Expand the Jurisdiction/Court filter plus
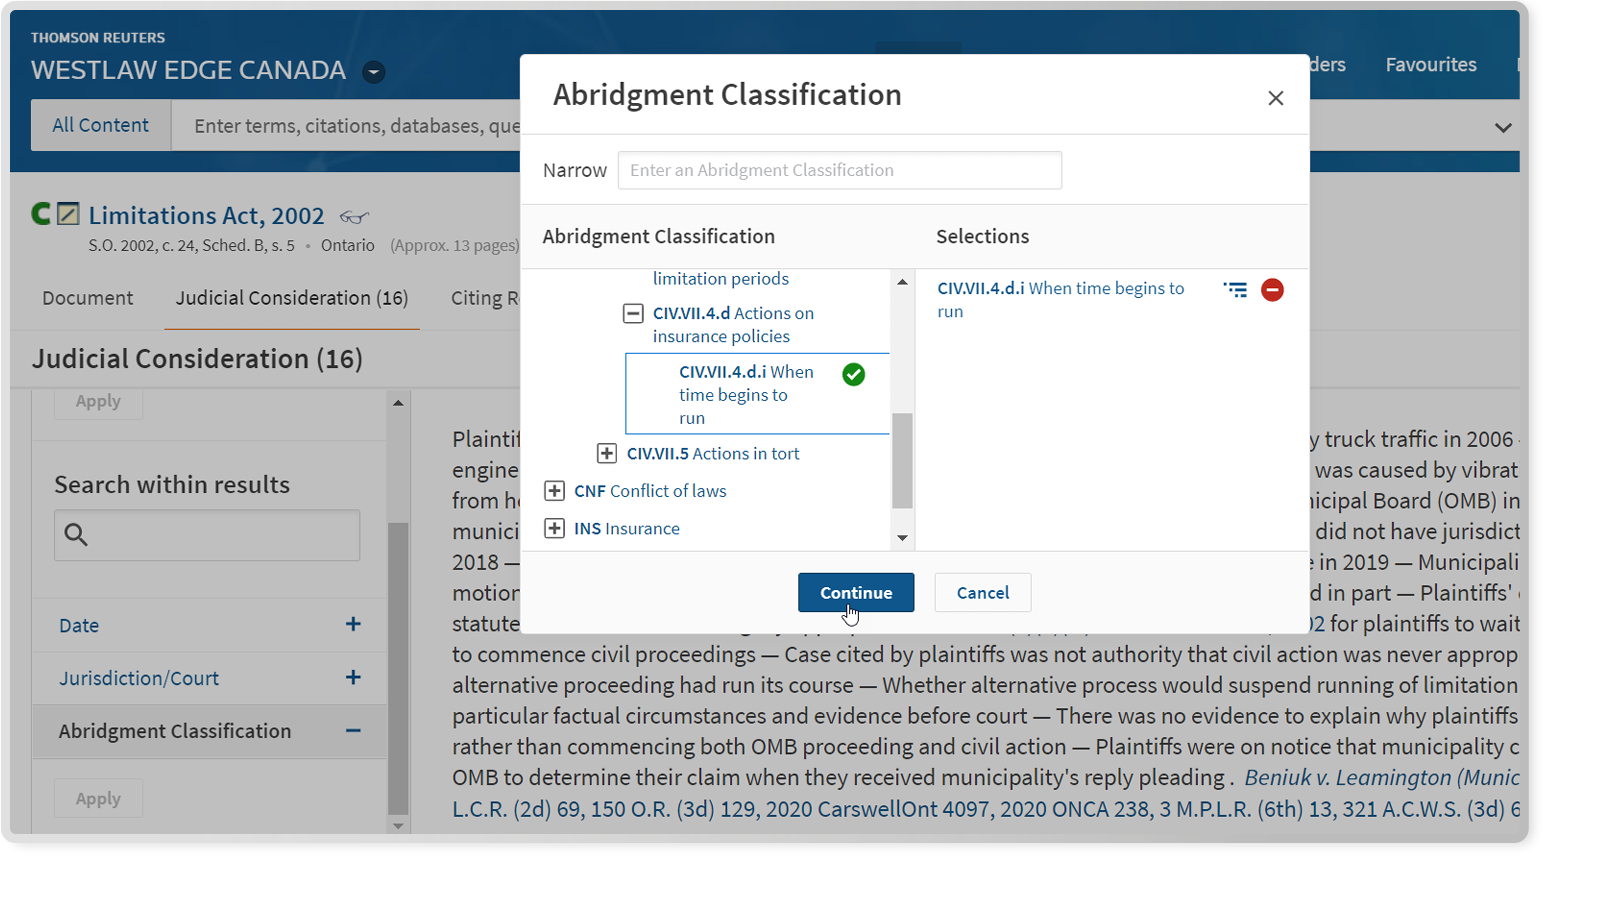This screenshot has height=900, width=1600. click(x=353, y=677)
